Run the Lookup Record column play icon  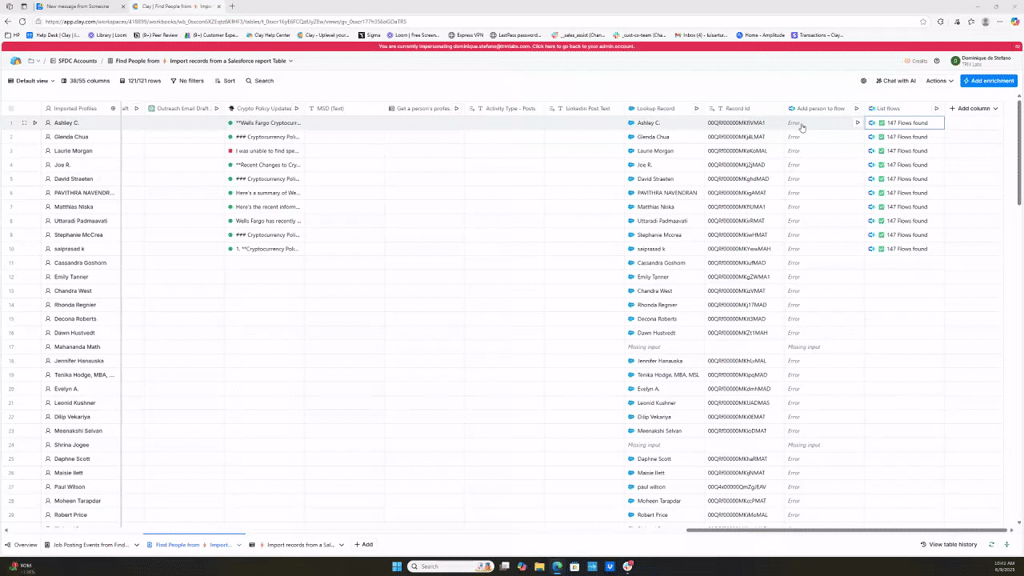[x=696, y=108]
